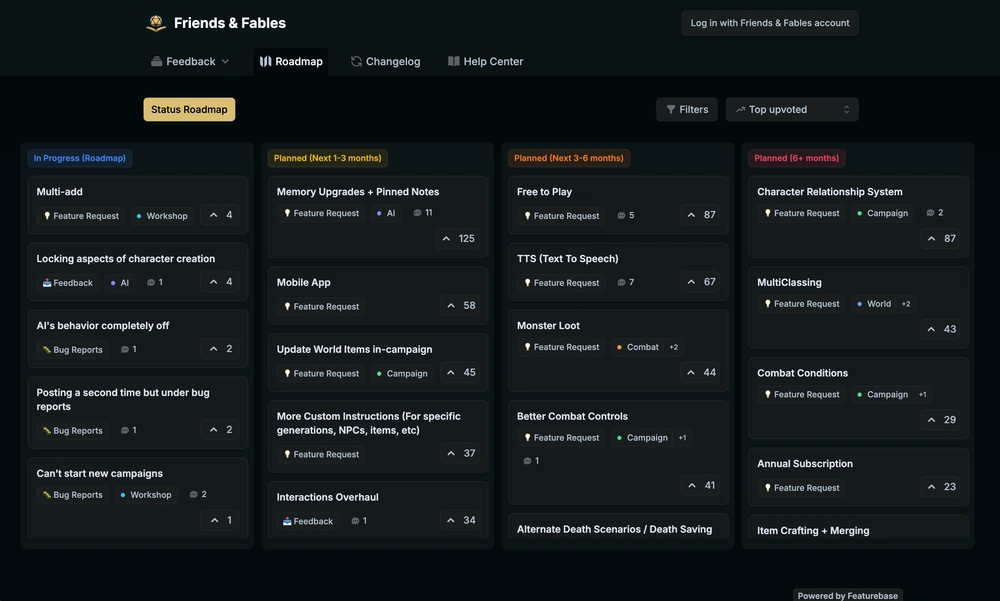
Task: Open the MultiClassing card title
Action: coord(789,283)
